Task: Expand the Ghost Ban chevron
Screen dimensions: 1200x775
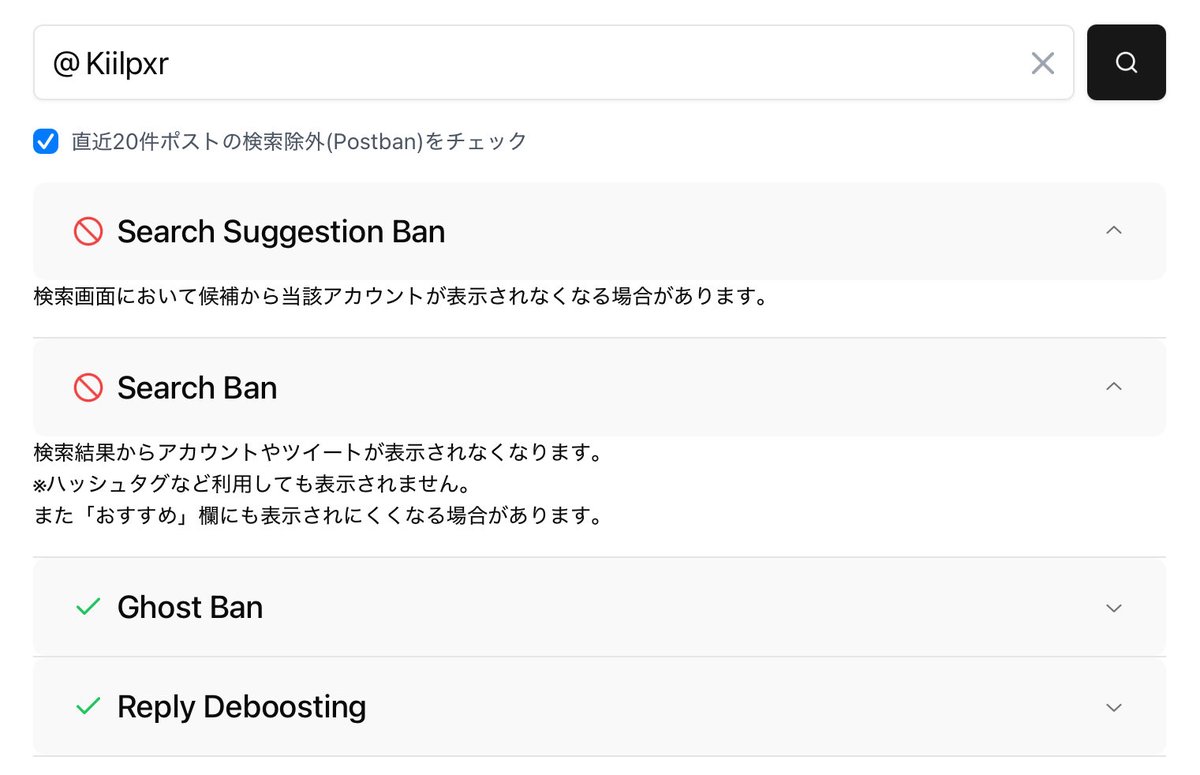Action: coord(1114,608)
